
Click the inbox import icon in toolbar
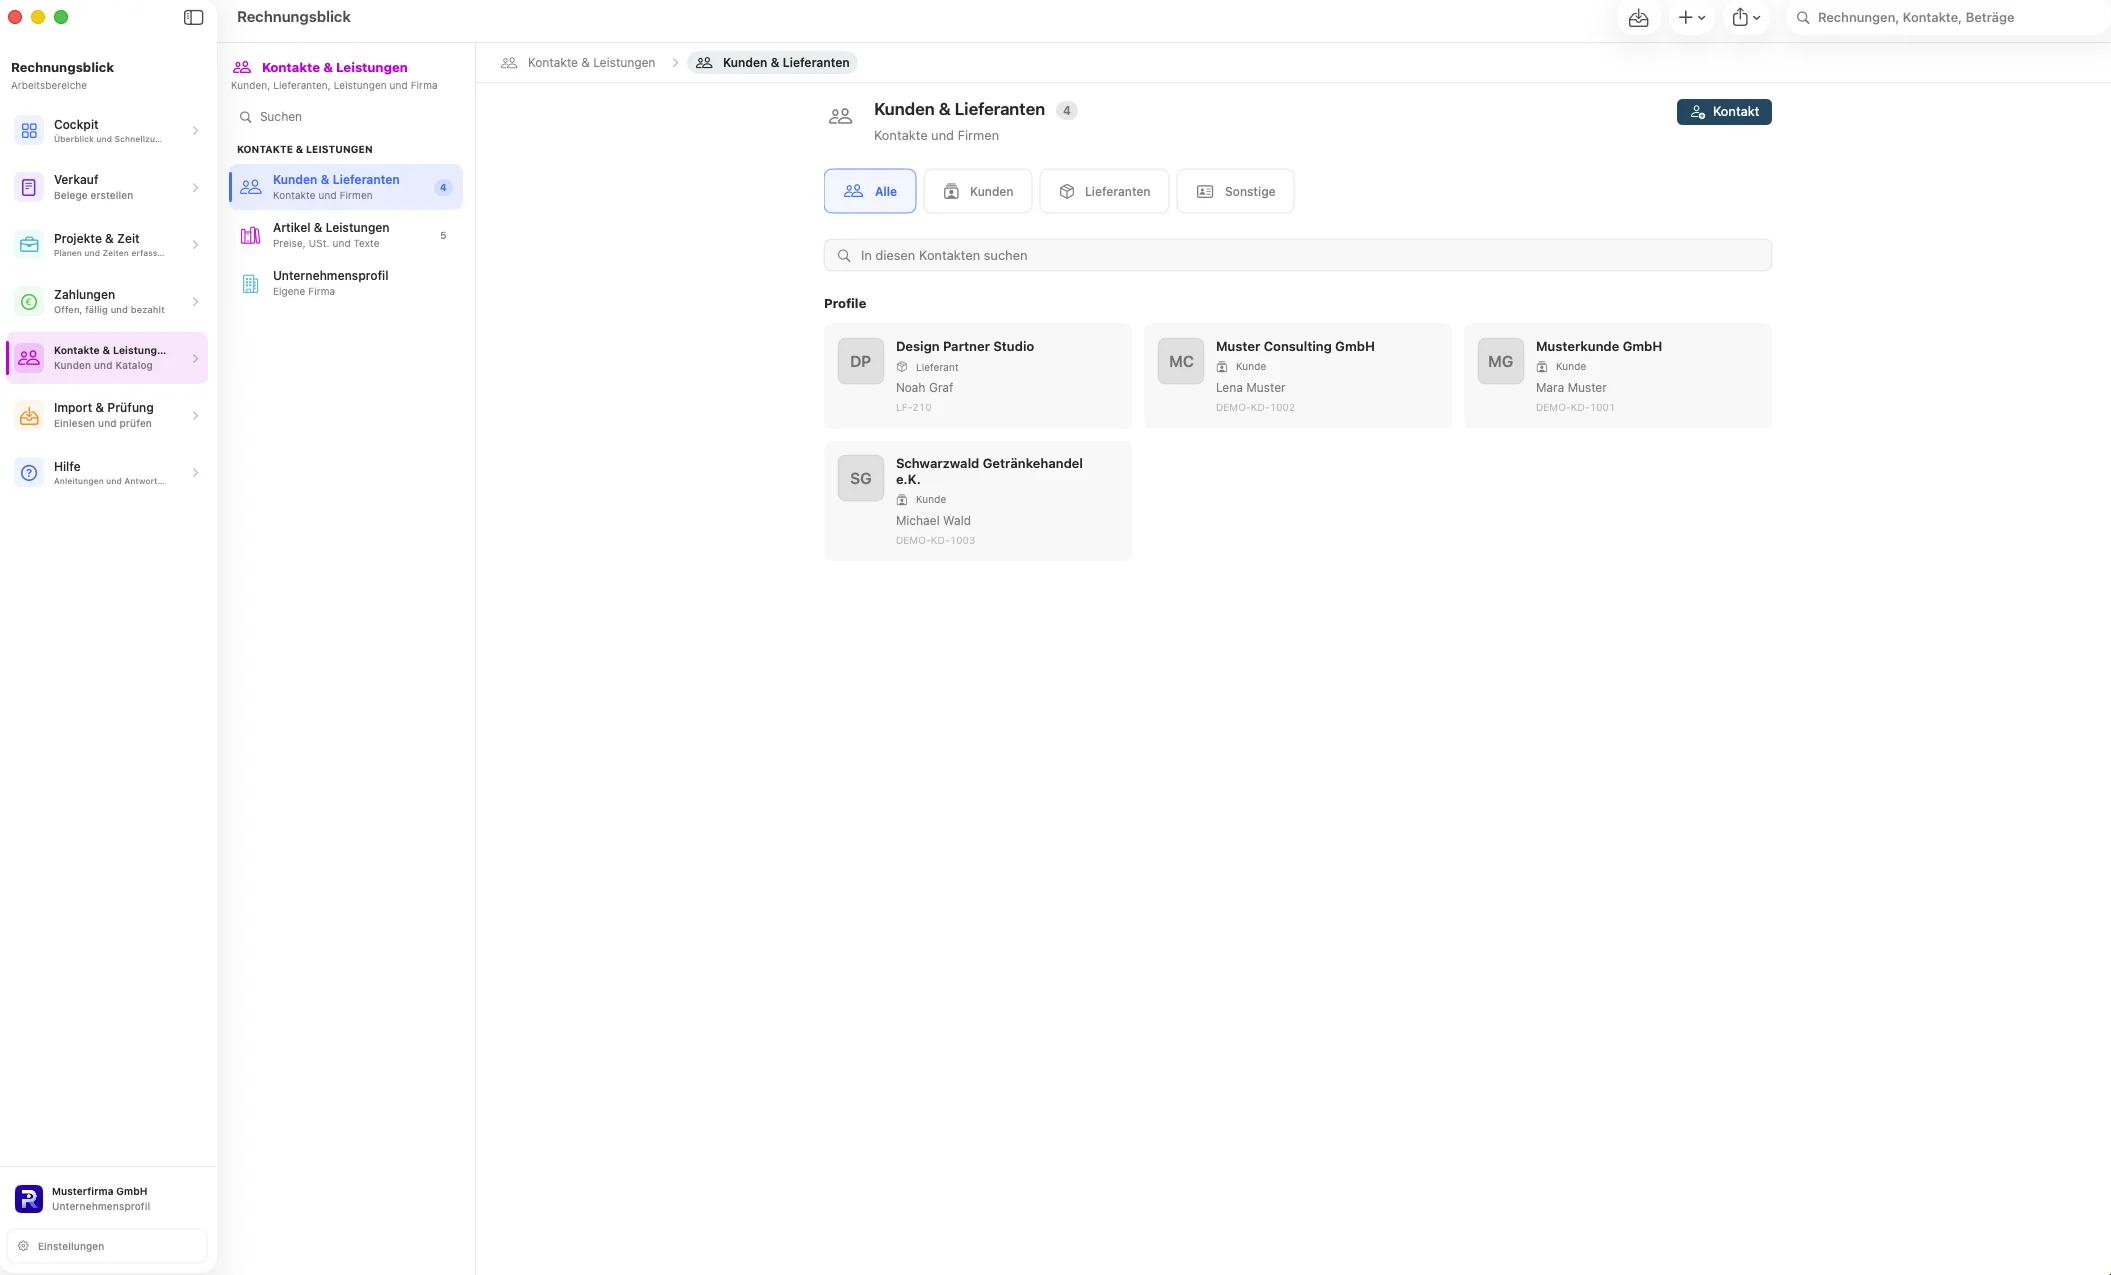coord(1638,18)
